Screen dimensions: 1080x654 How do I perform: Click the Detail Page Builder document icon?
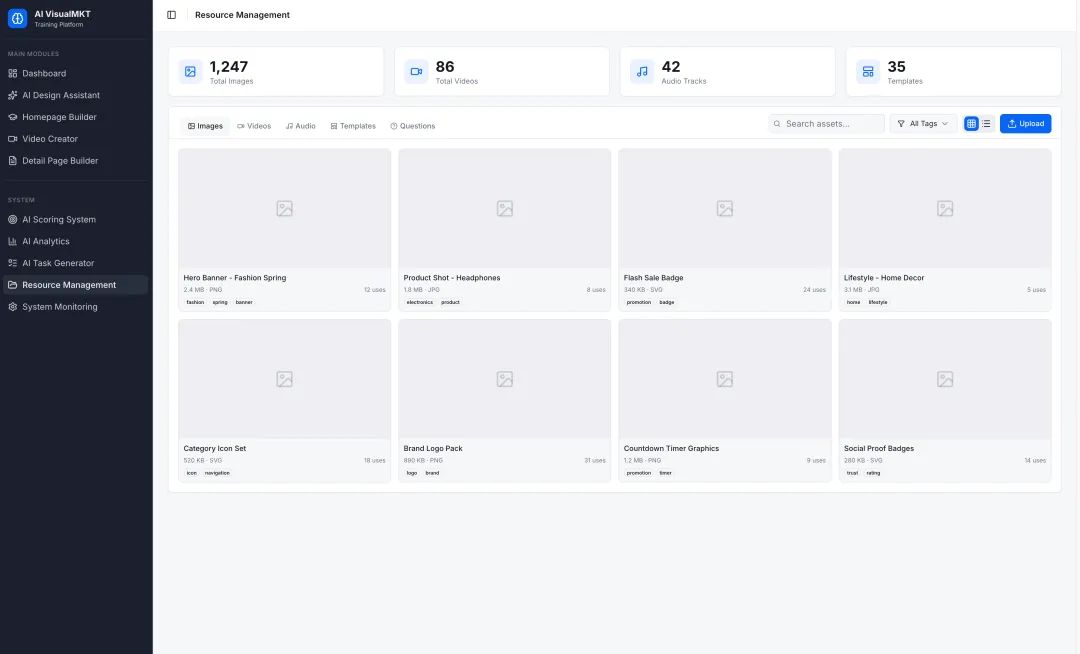point(12,160)
